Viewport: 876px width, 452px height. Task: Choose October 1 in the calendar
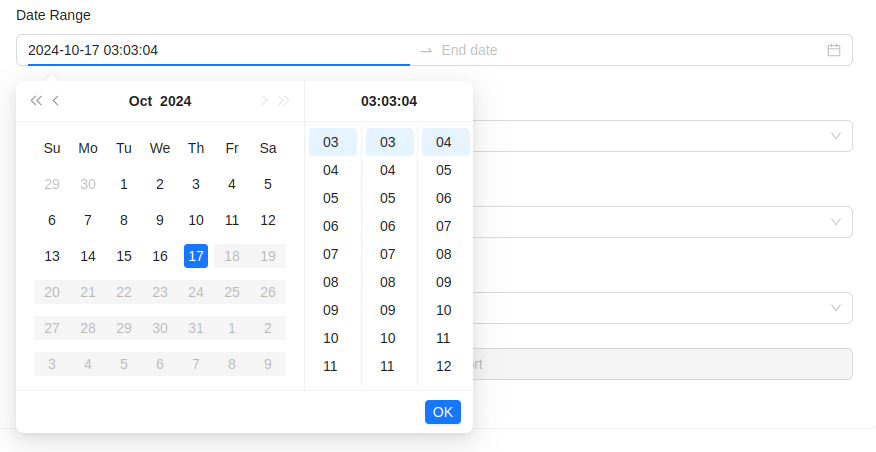point(124,184)
